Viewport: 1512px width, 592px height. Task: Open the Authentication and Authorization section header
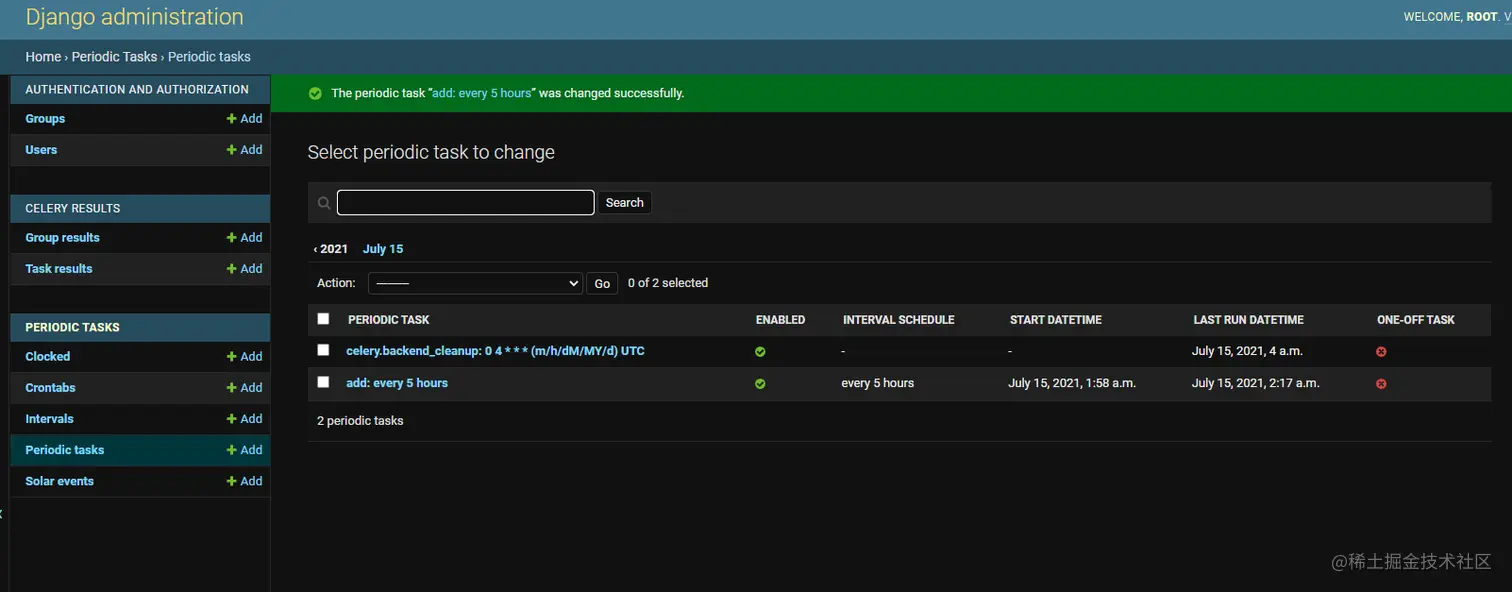[137, 89]
